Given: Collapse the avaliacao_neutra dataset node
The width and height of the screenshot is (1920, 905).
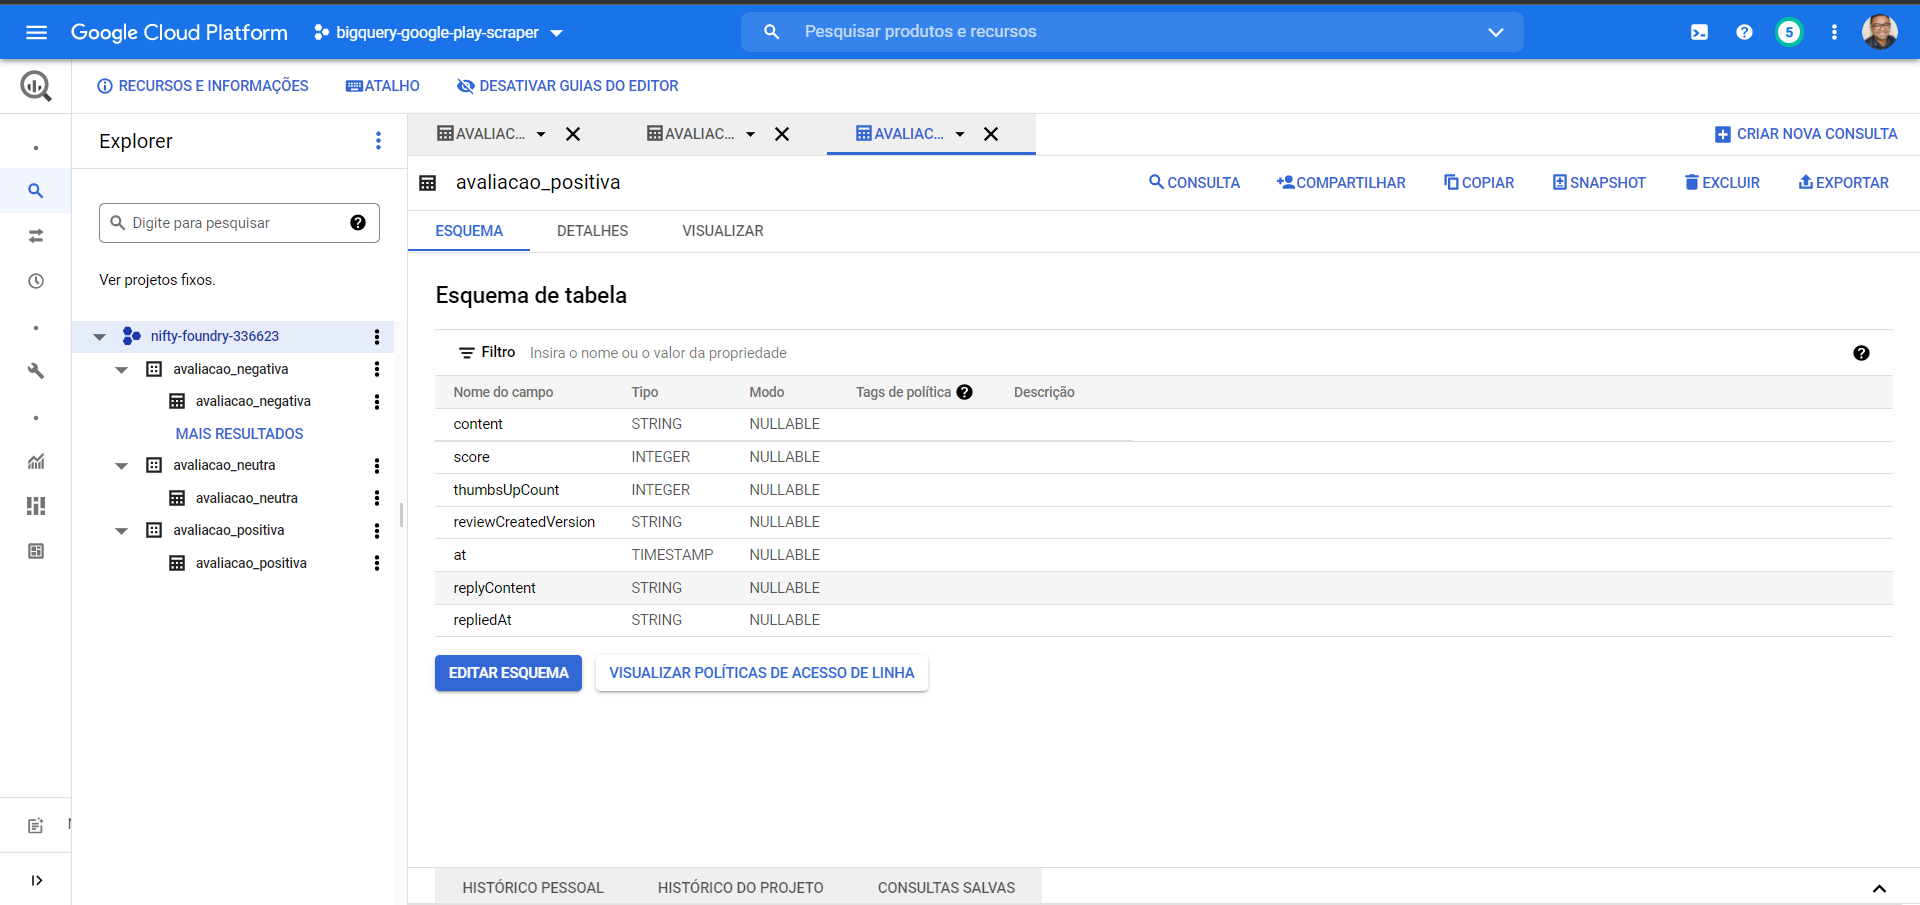Looking at the screenshot, I should pyautogui.click(x=121, y=466).
